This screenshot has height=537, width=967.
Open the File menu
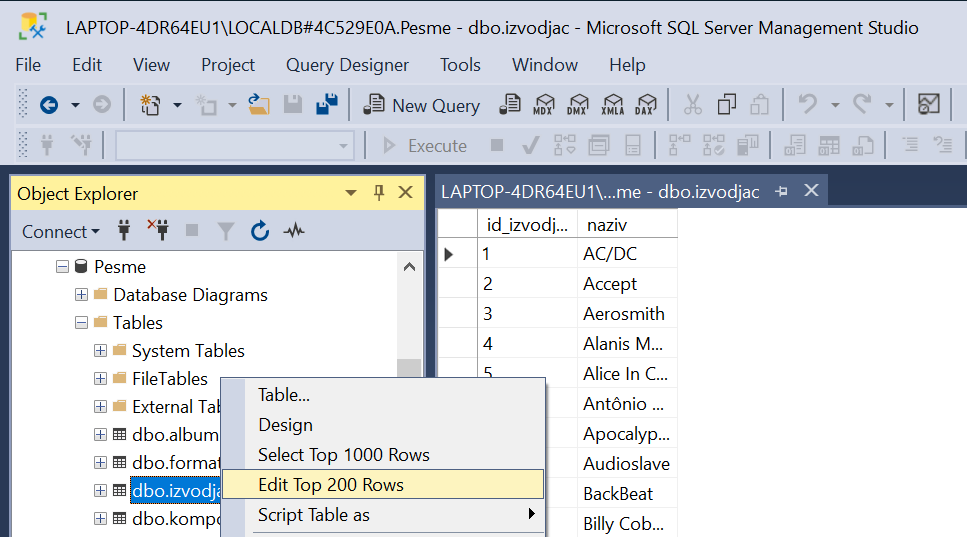28,65
